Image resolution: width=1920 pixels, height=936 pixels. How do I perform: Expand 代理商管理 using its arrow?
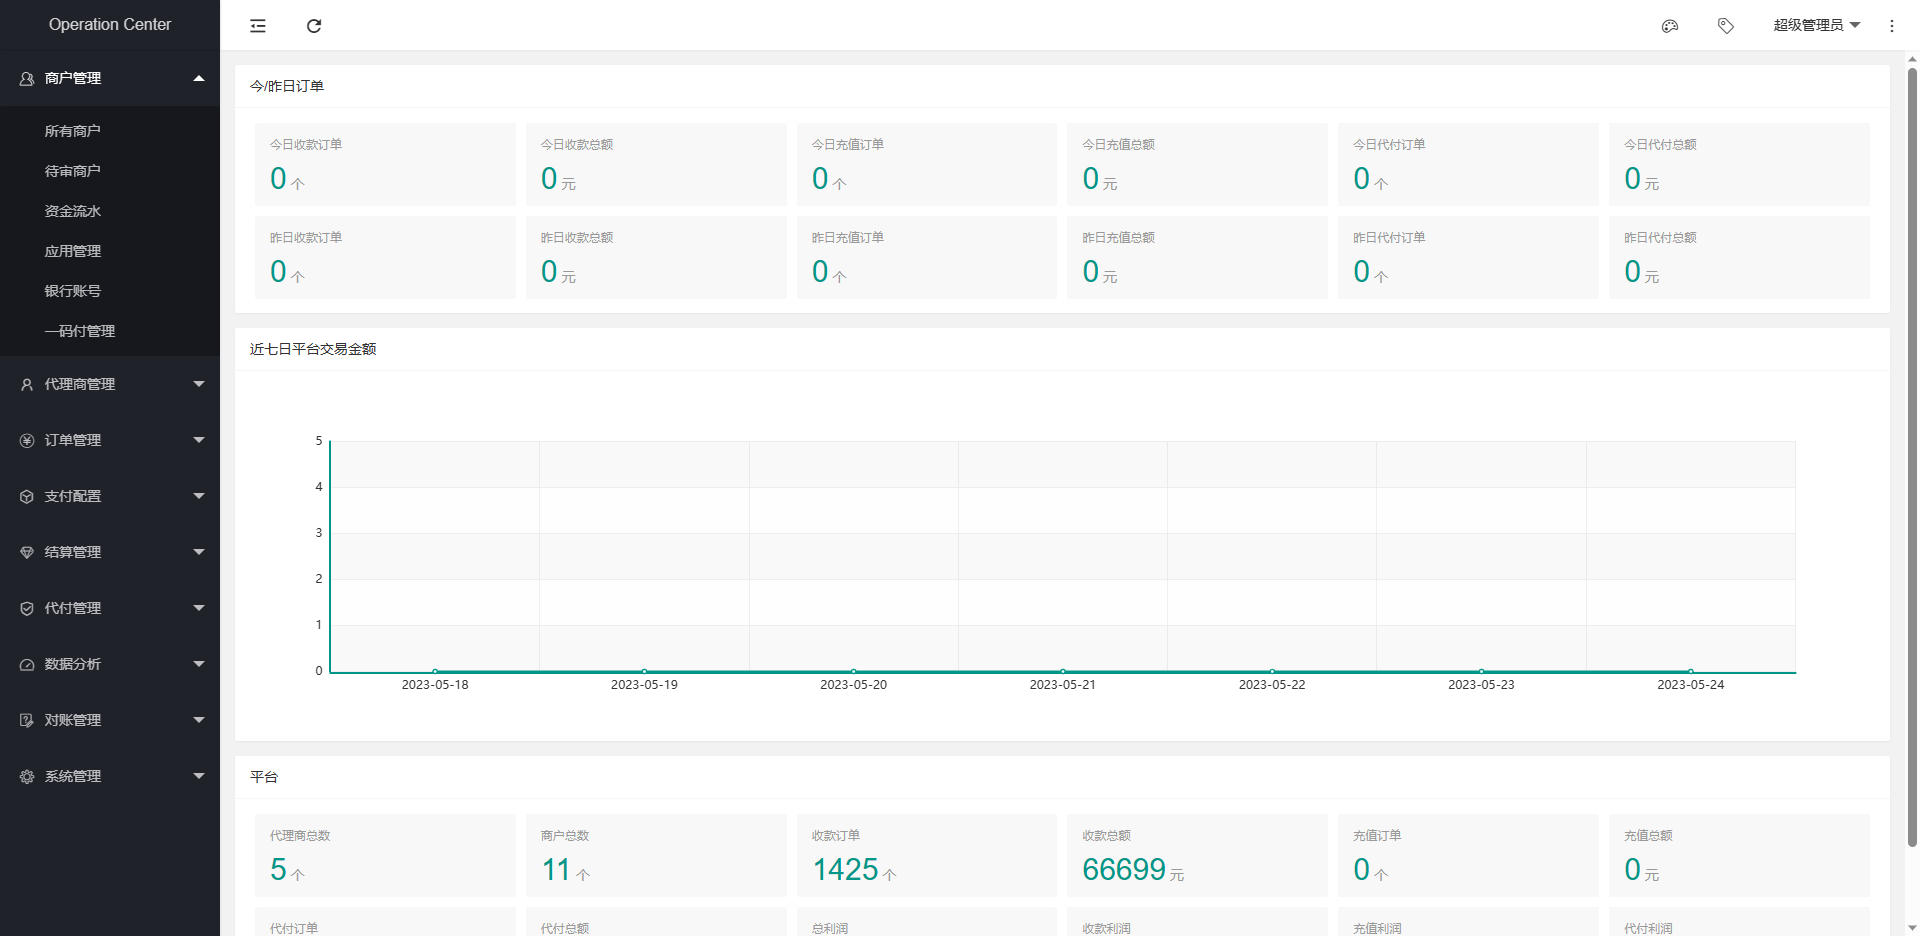pos(199,384)
